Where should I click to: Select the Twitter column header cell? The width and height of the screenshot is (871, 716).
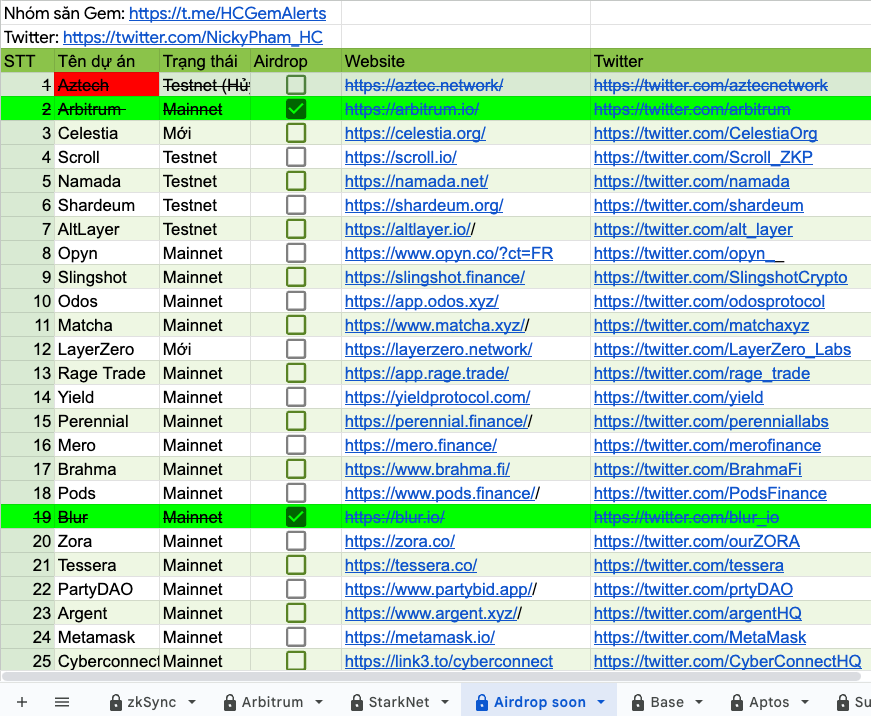(x=730, y=61)
